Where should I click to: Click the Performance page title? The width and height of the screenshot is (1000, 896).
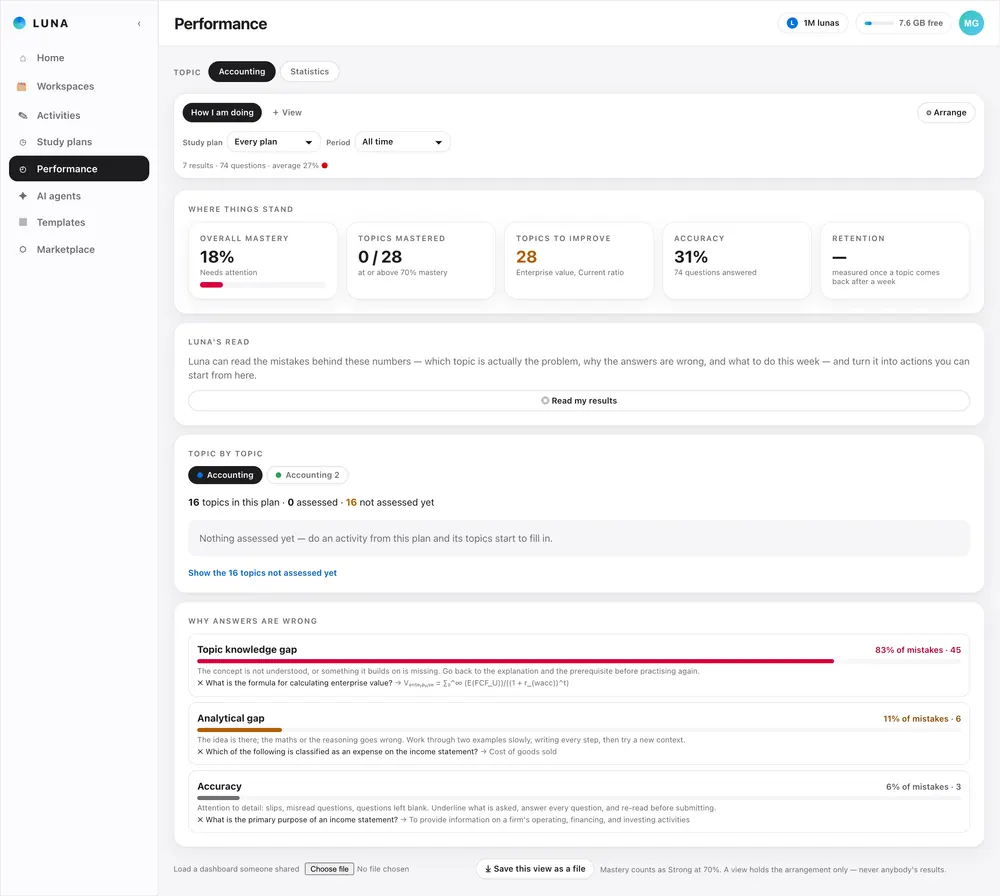pos(221,24)
